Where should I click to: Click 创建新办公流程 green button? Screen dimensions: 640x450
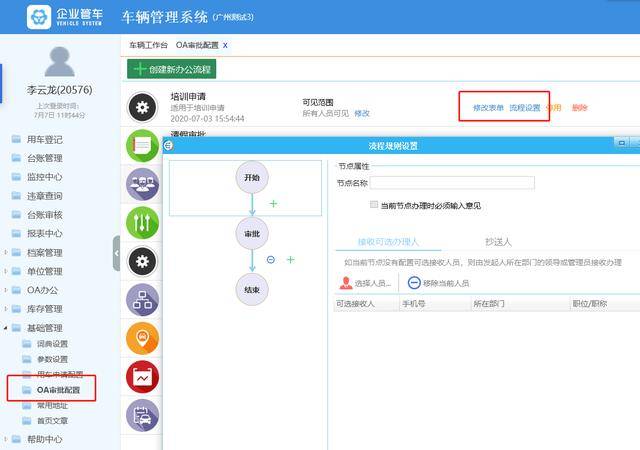click(171, 69)
